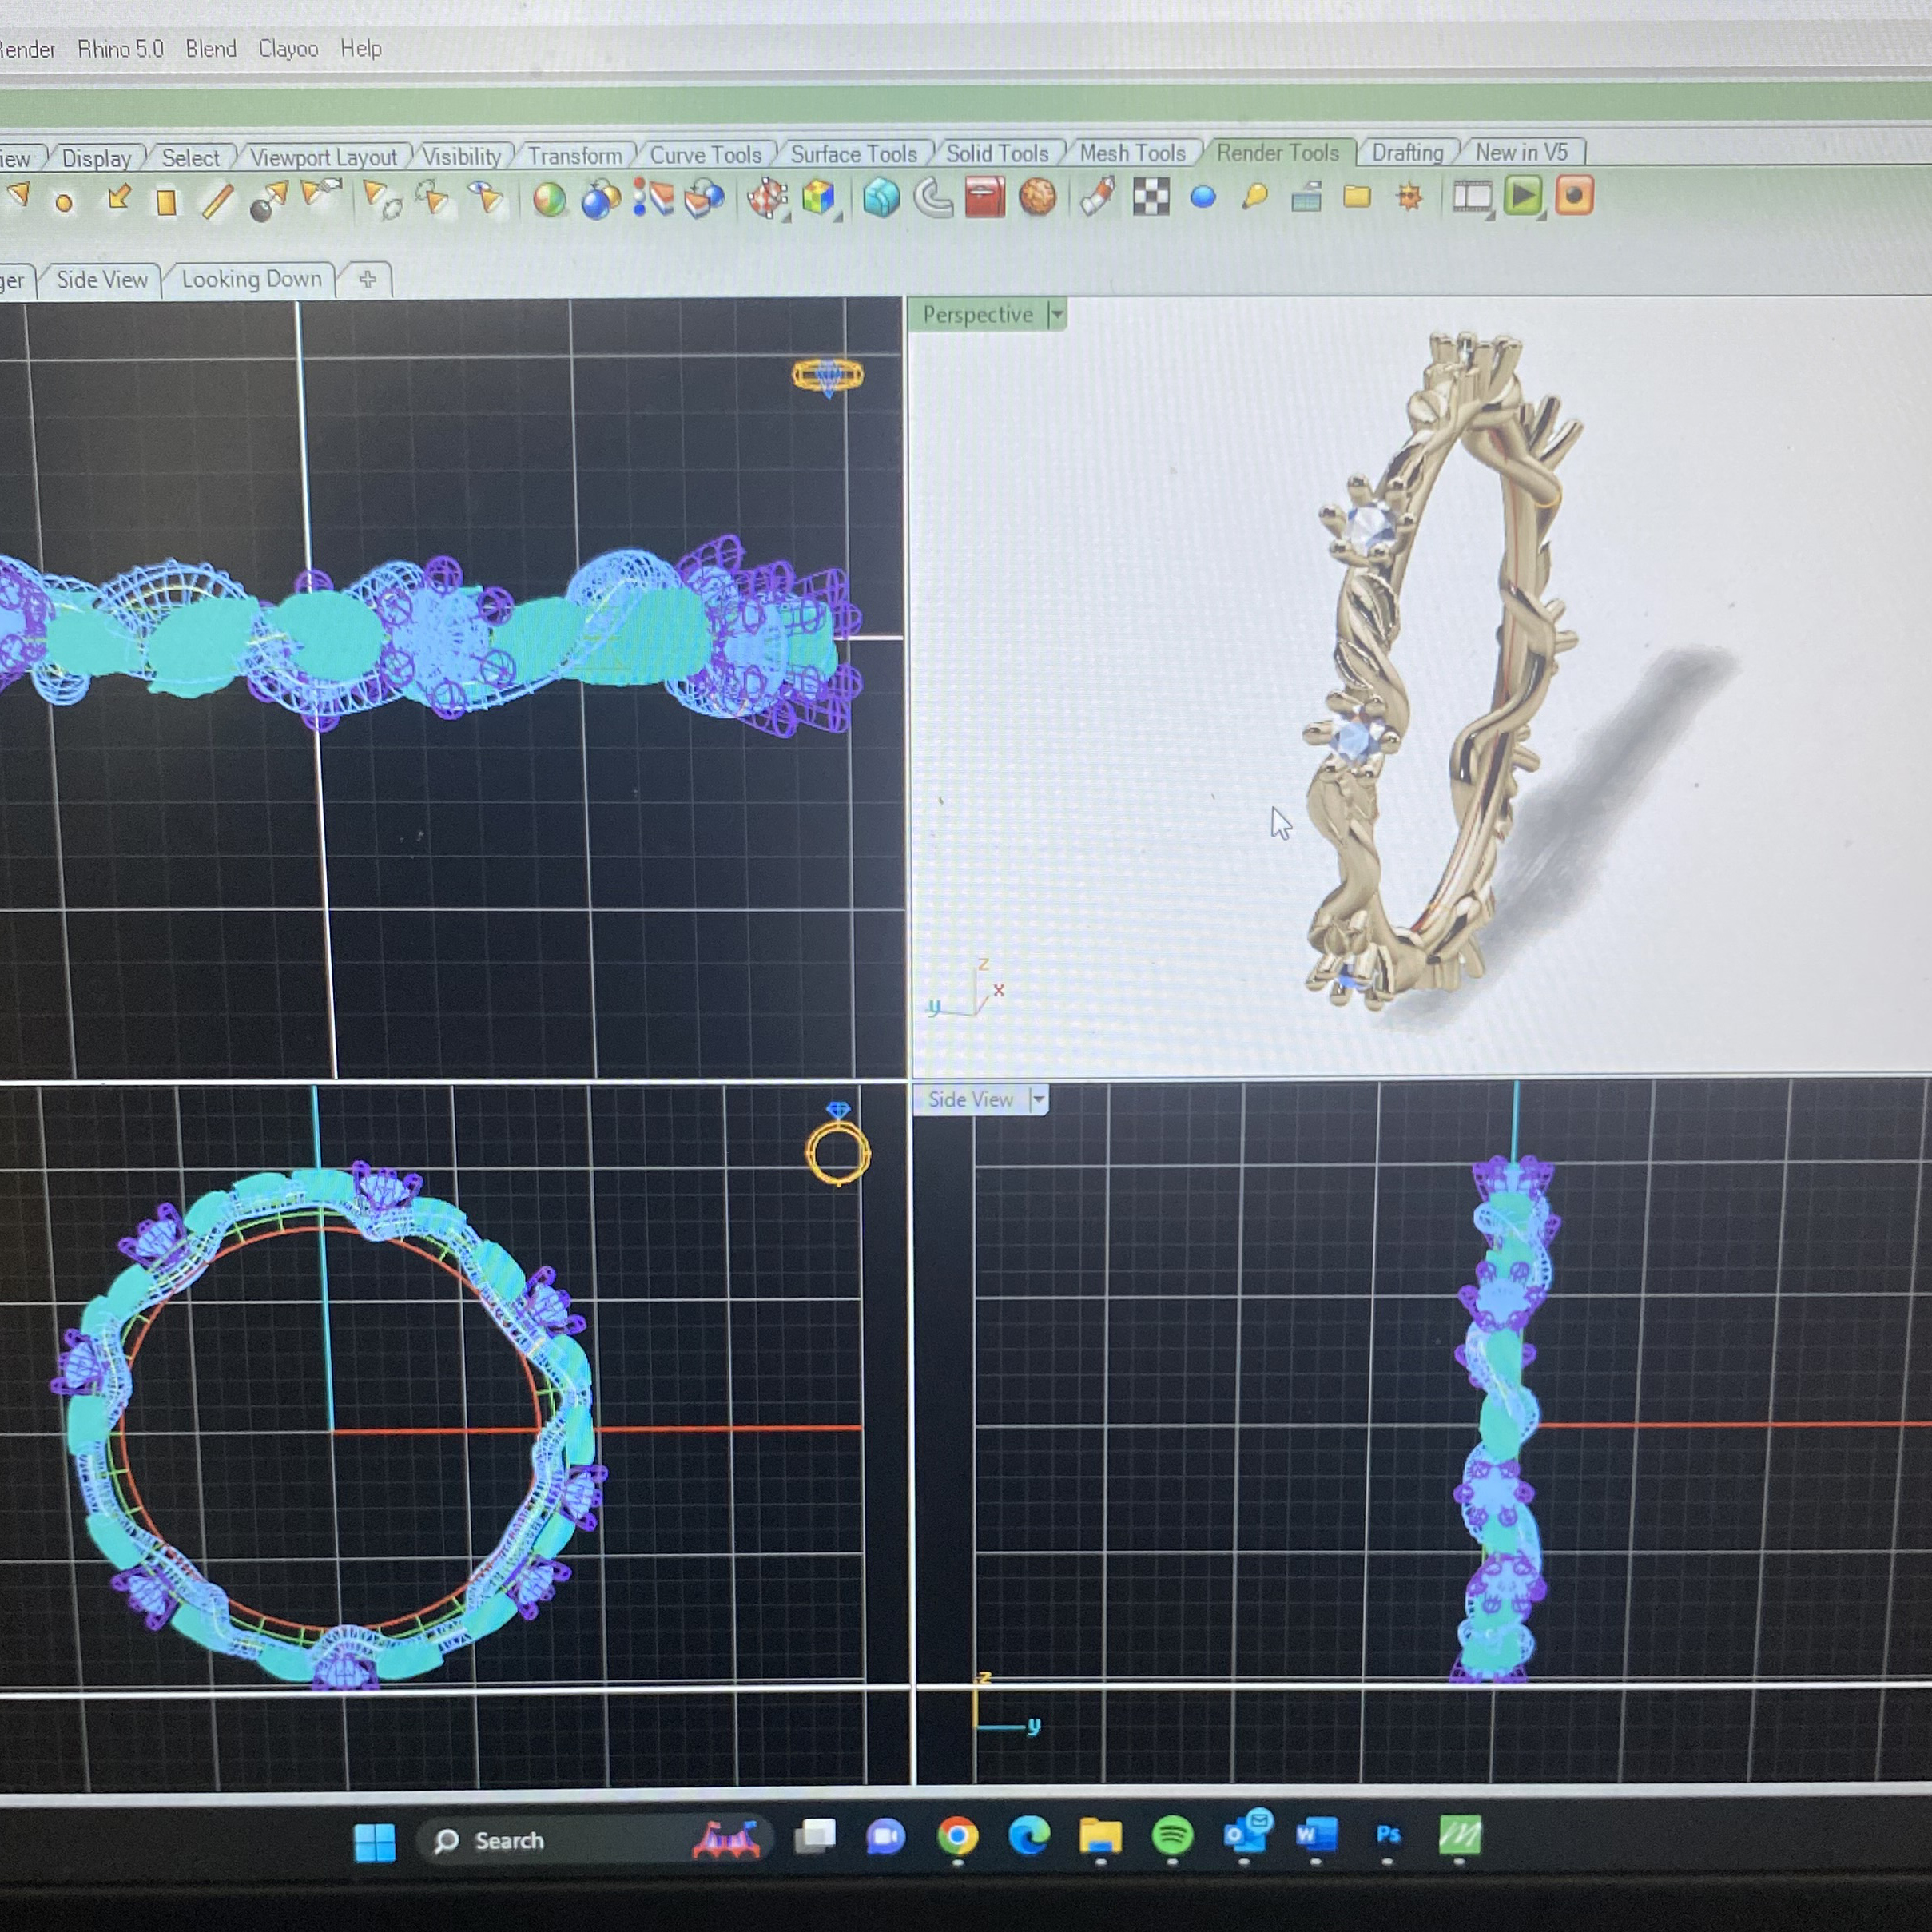
Task: Click the layered material box with dots icon
Action: (x=653, y=198)
